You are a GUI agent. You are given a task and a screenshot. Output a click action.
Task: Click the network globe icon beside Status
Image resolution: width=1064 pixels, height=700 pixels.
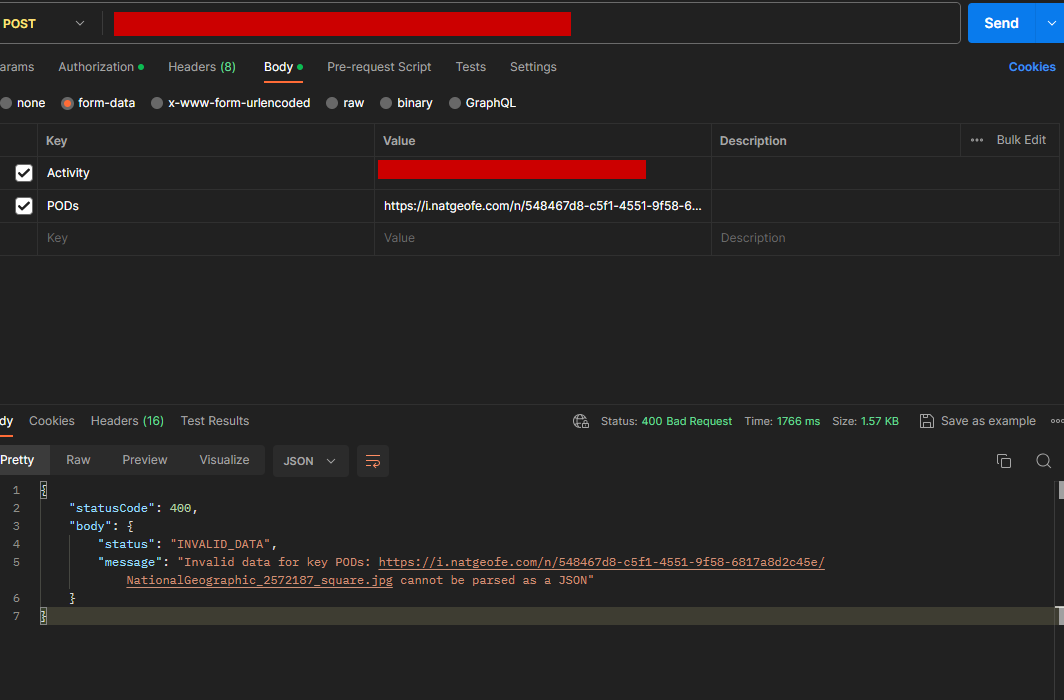[581, 421]
